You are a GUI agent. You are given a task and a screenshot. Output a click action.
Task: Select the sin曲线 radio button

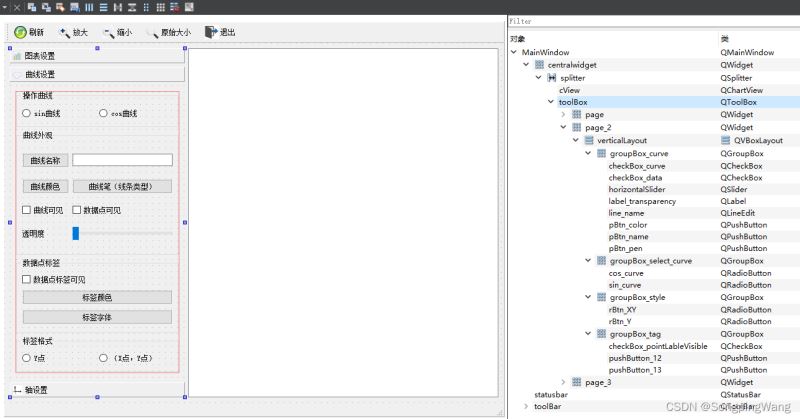tap(27, 114)
